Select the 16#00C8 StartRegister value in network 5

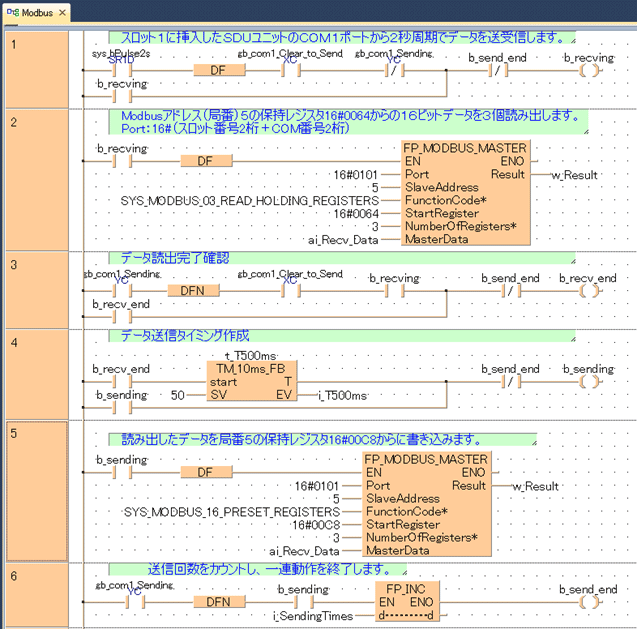click(x=310, y=524)
